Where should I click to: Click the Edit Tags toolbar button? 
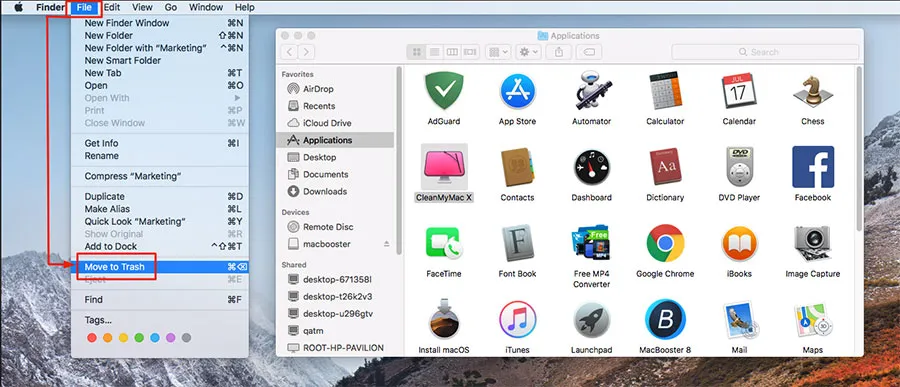coord(589,52)
